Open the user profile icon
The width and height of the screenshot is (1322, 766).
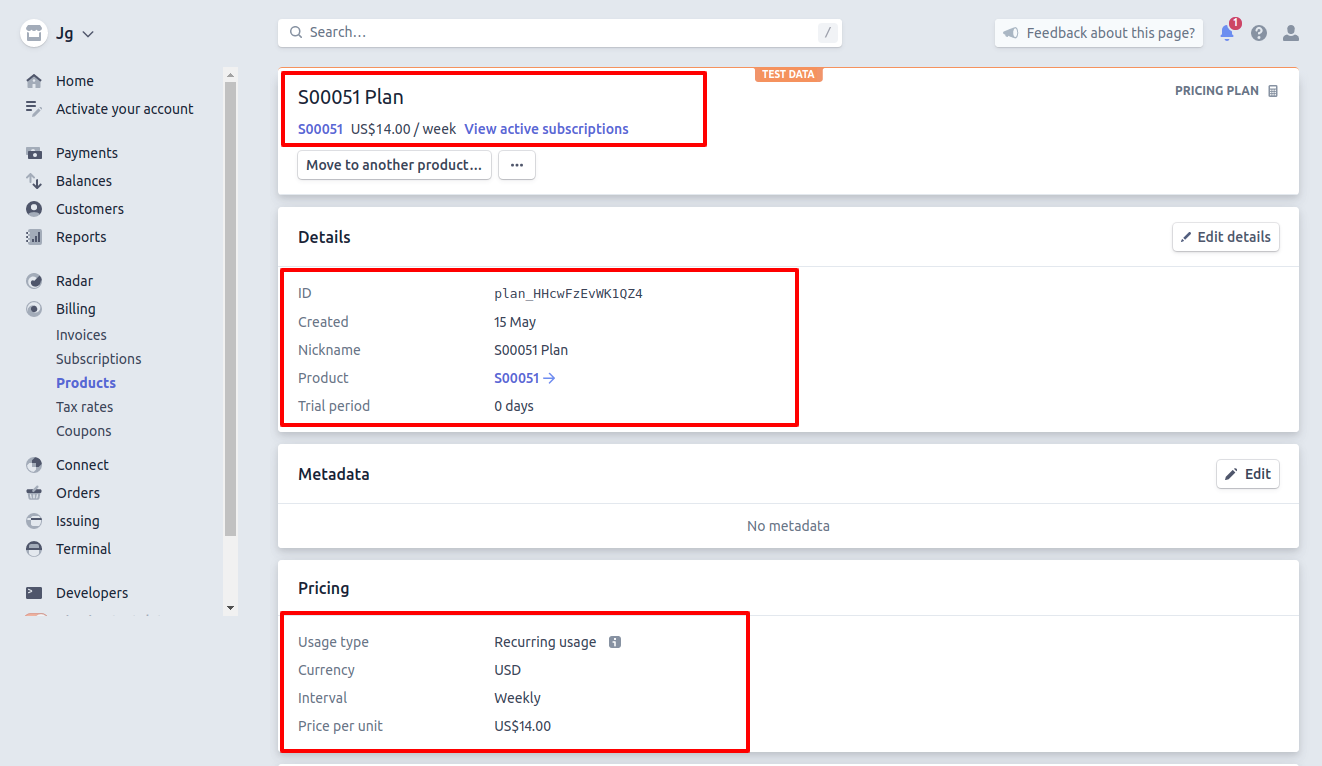pyautogui.click(x=1291, y=33)
